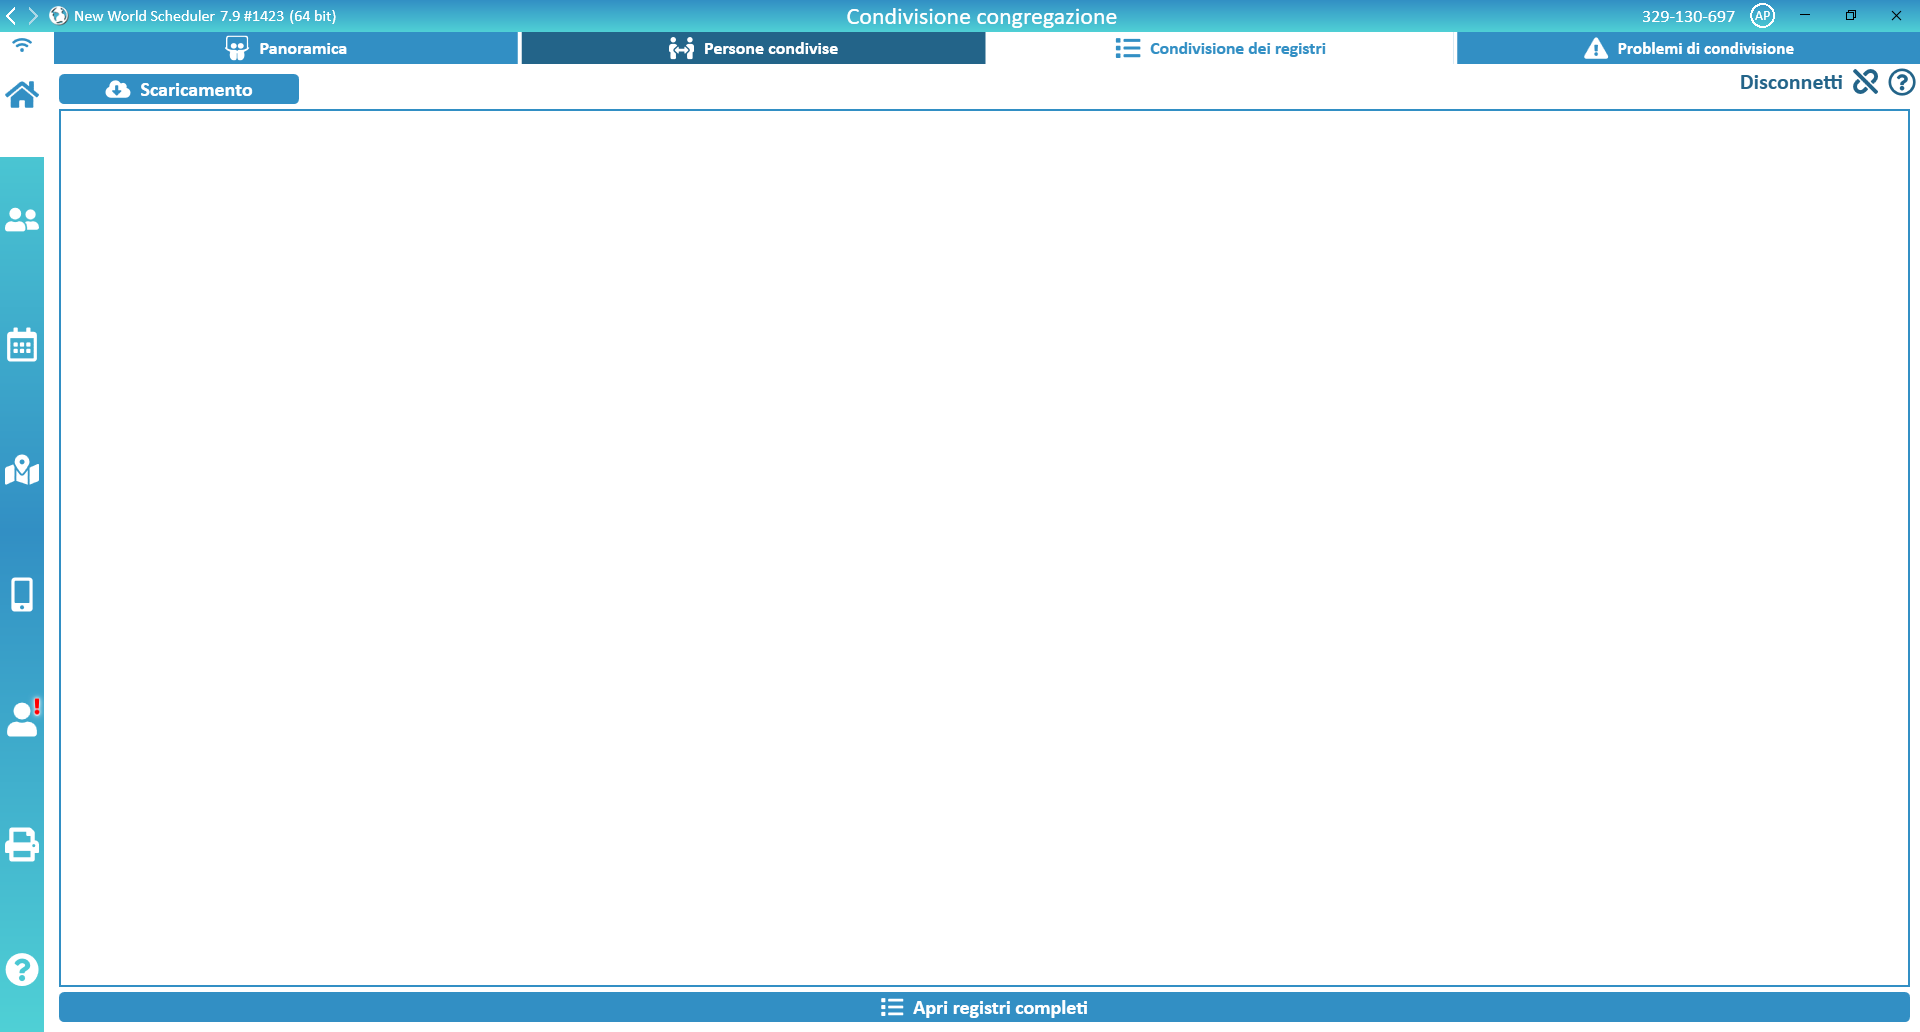Click the Scaricamento download button
This screenshot has width=1920, height=1032.
179,89
